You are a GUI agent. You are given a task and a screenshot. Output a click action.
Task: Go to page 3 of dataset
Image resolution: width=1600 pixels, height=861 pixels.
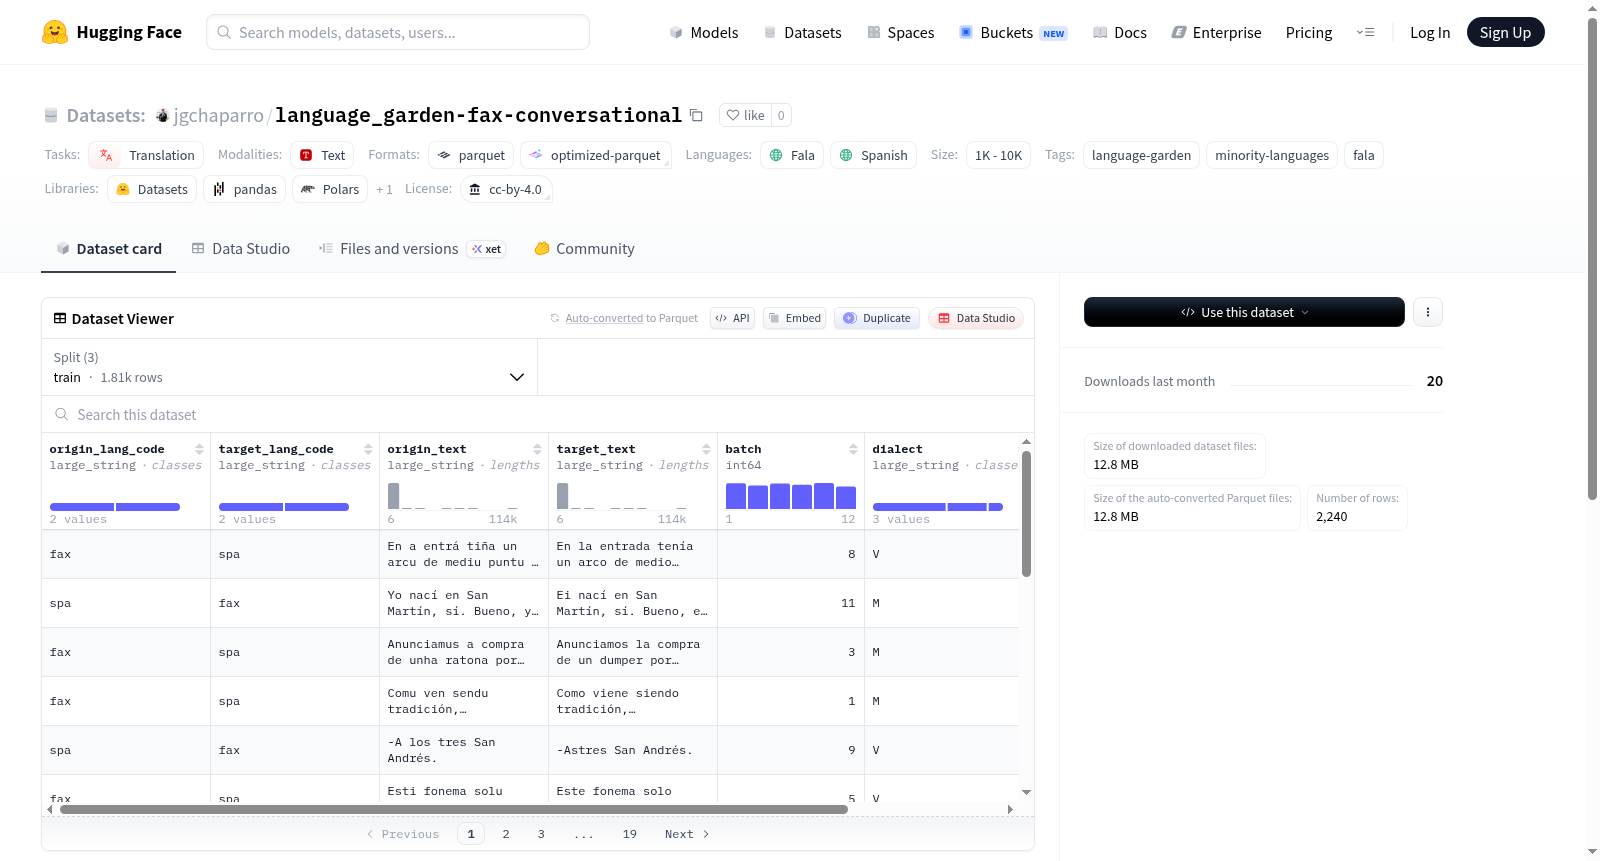pyautogui.click(x=541, y=834)
